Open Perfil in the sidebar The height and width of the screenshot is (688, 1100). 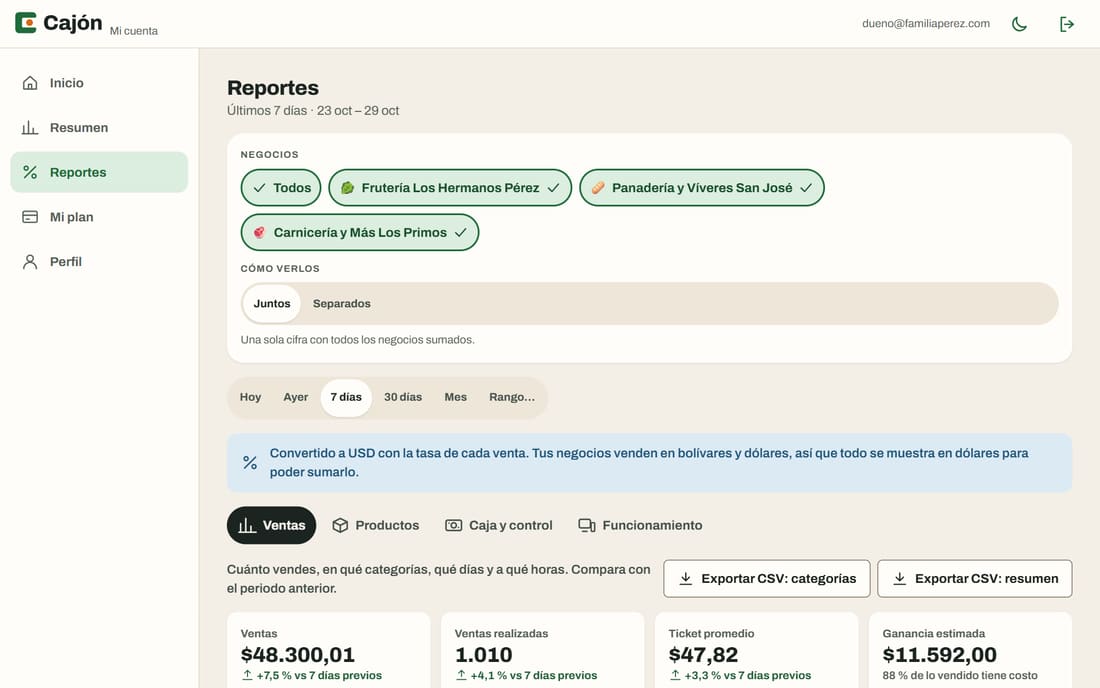point(99,262)
